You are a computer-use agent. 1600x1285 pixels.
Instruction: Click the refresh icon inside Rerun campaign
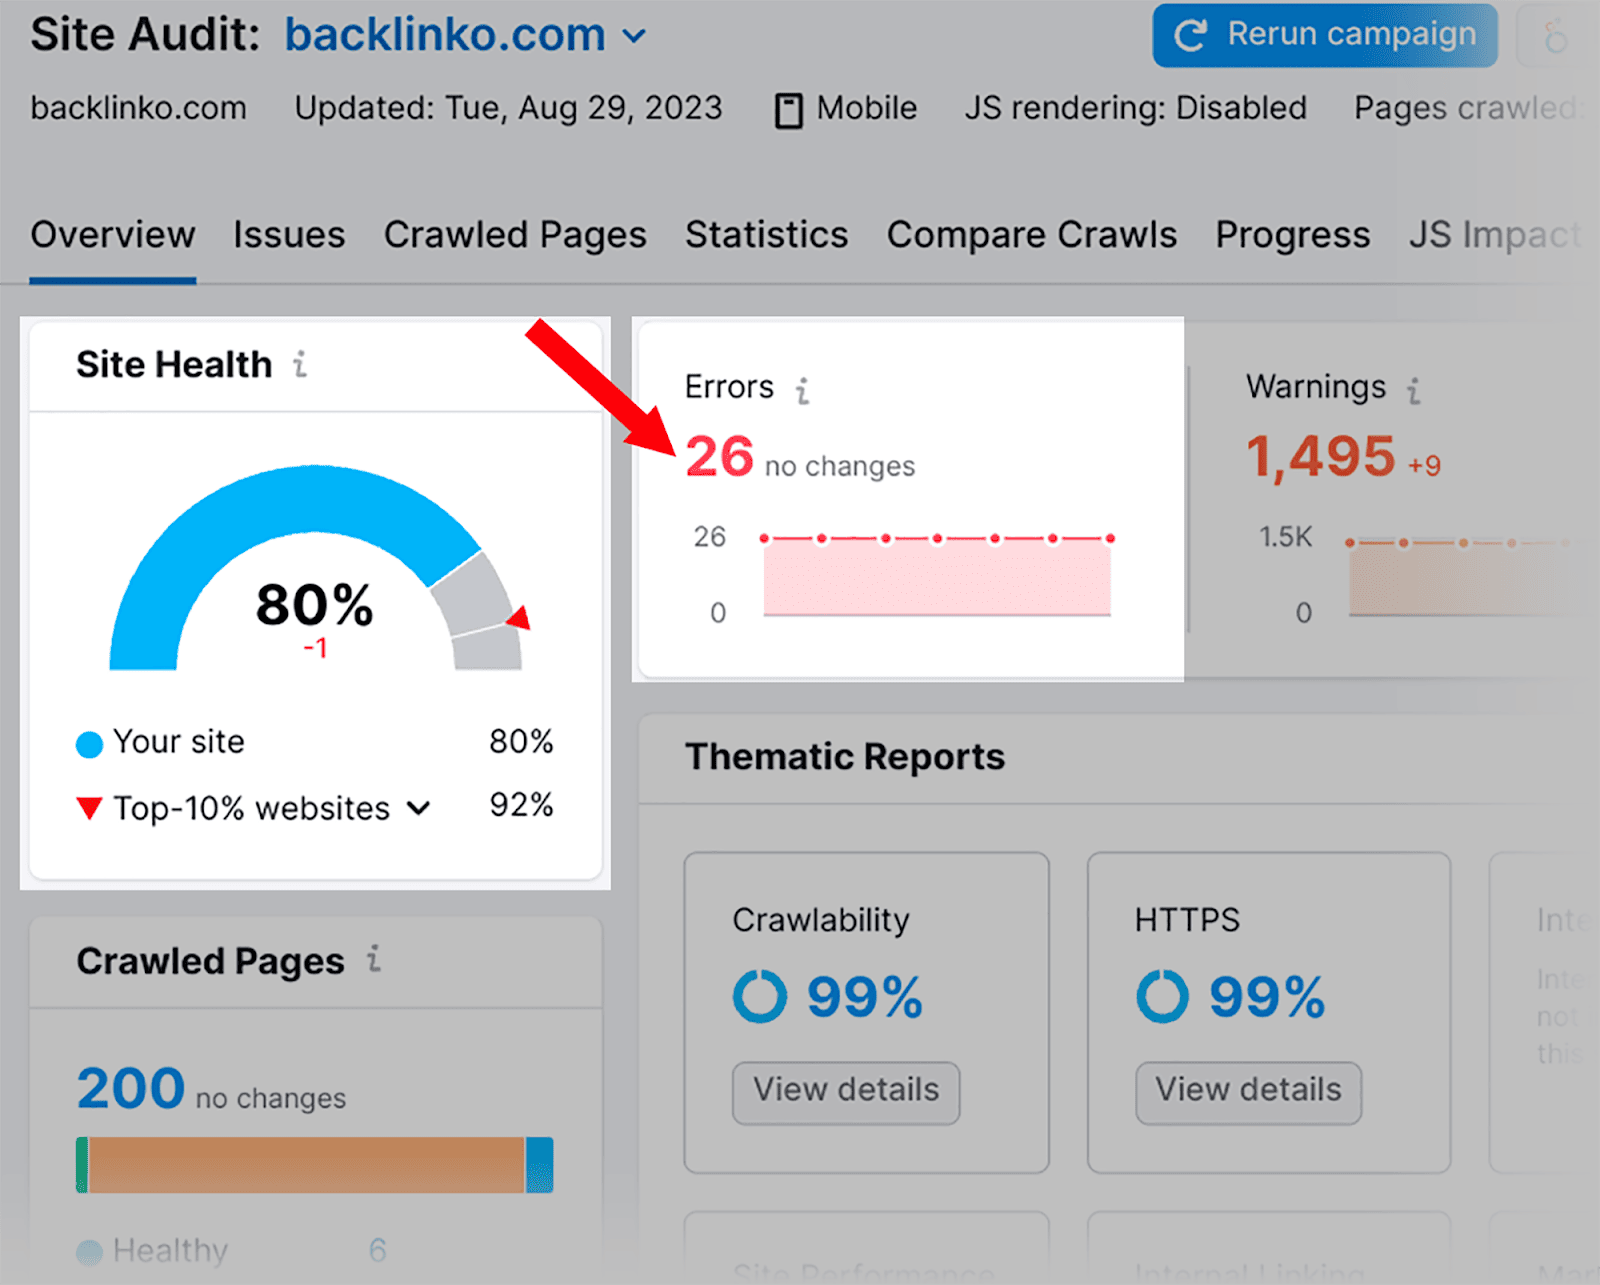coord(1190,34)
